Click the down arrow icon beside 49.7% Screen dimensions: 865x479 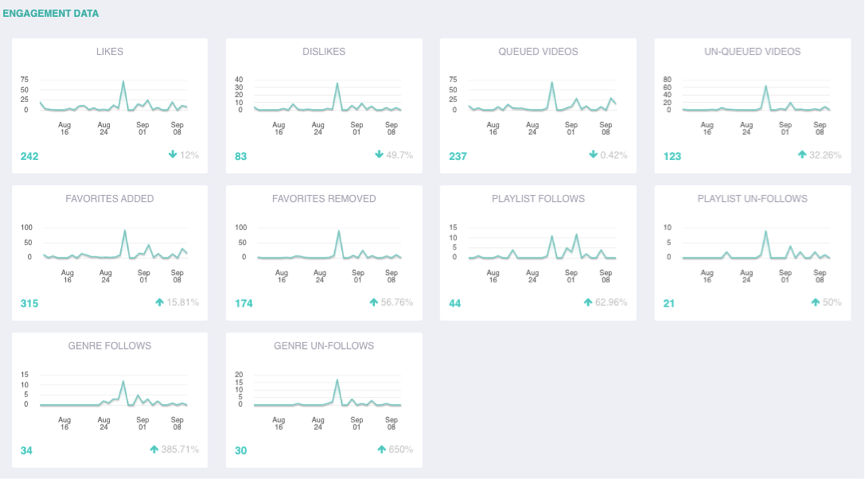coord(379,155)
